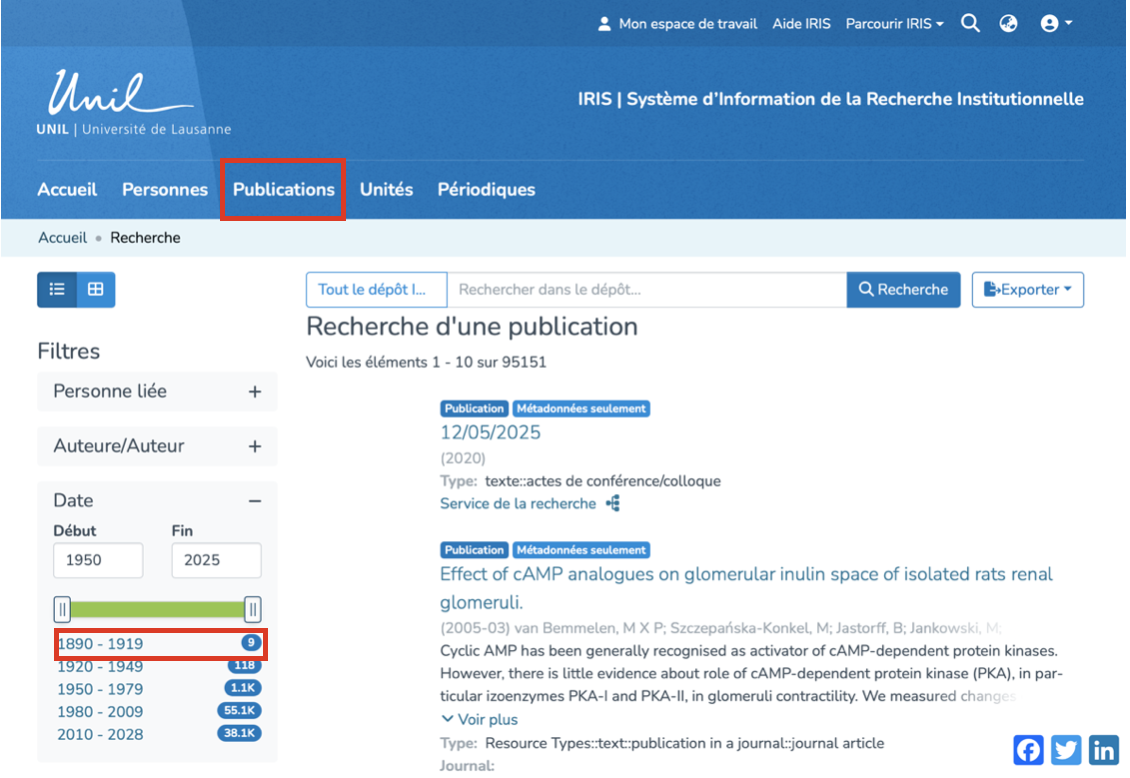Open the language globe icon
1130x778 pixels.
(1008, 23)
